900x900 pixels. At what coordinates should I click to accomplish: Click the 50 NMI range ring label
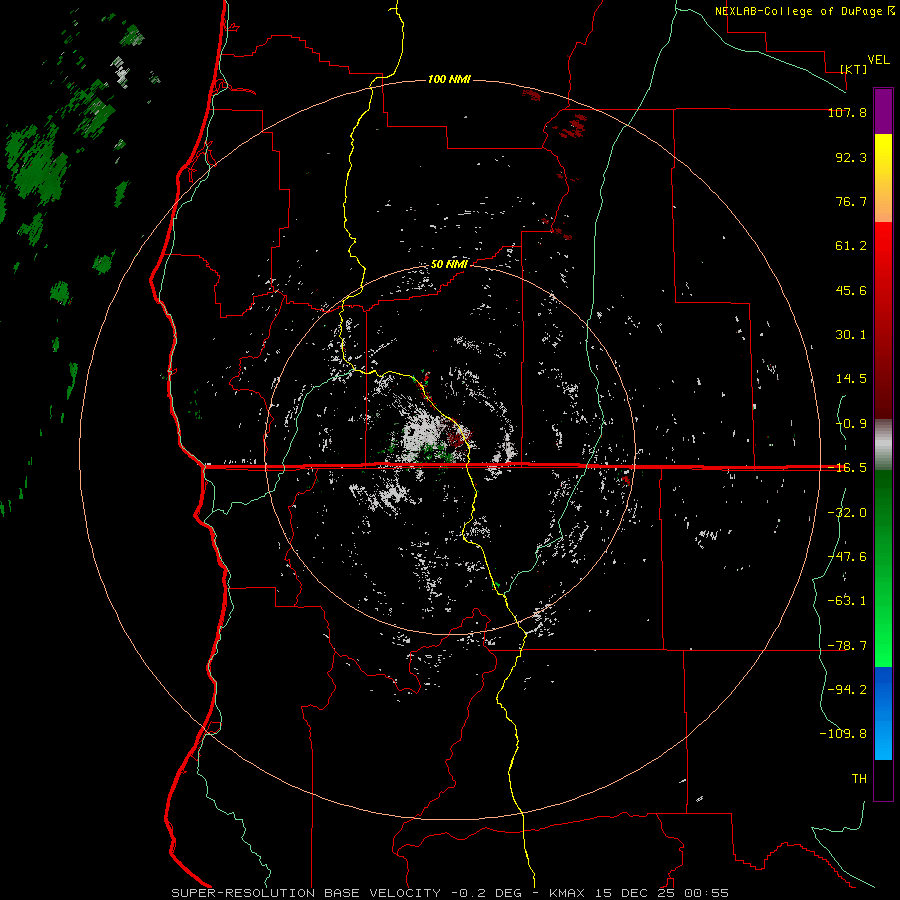pos(449,265)
